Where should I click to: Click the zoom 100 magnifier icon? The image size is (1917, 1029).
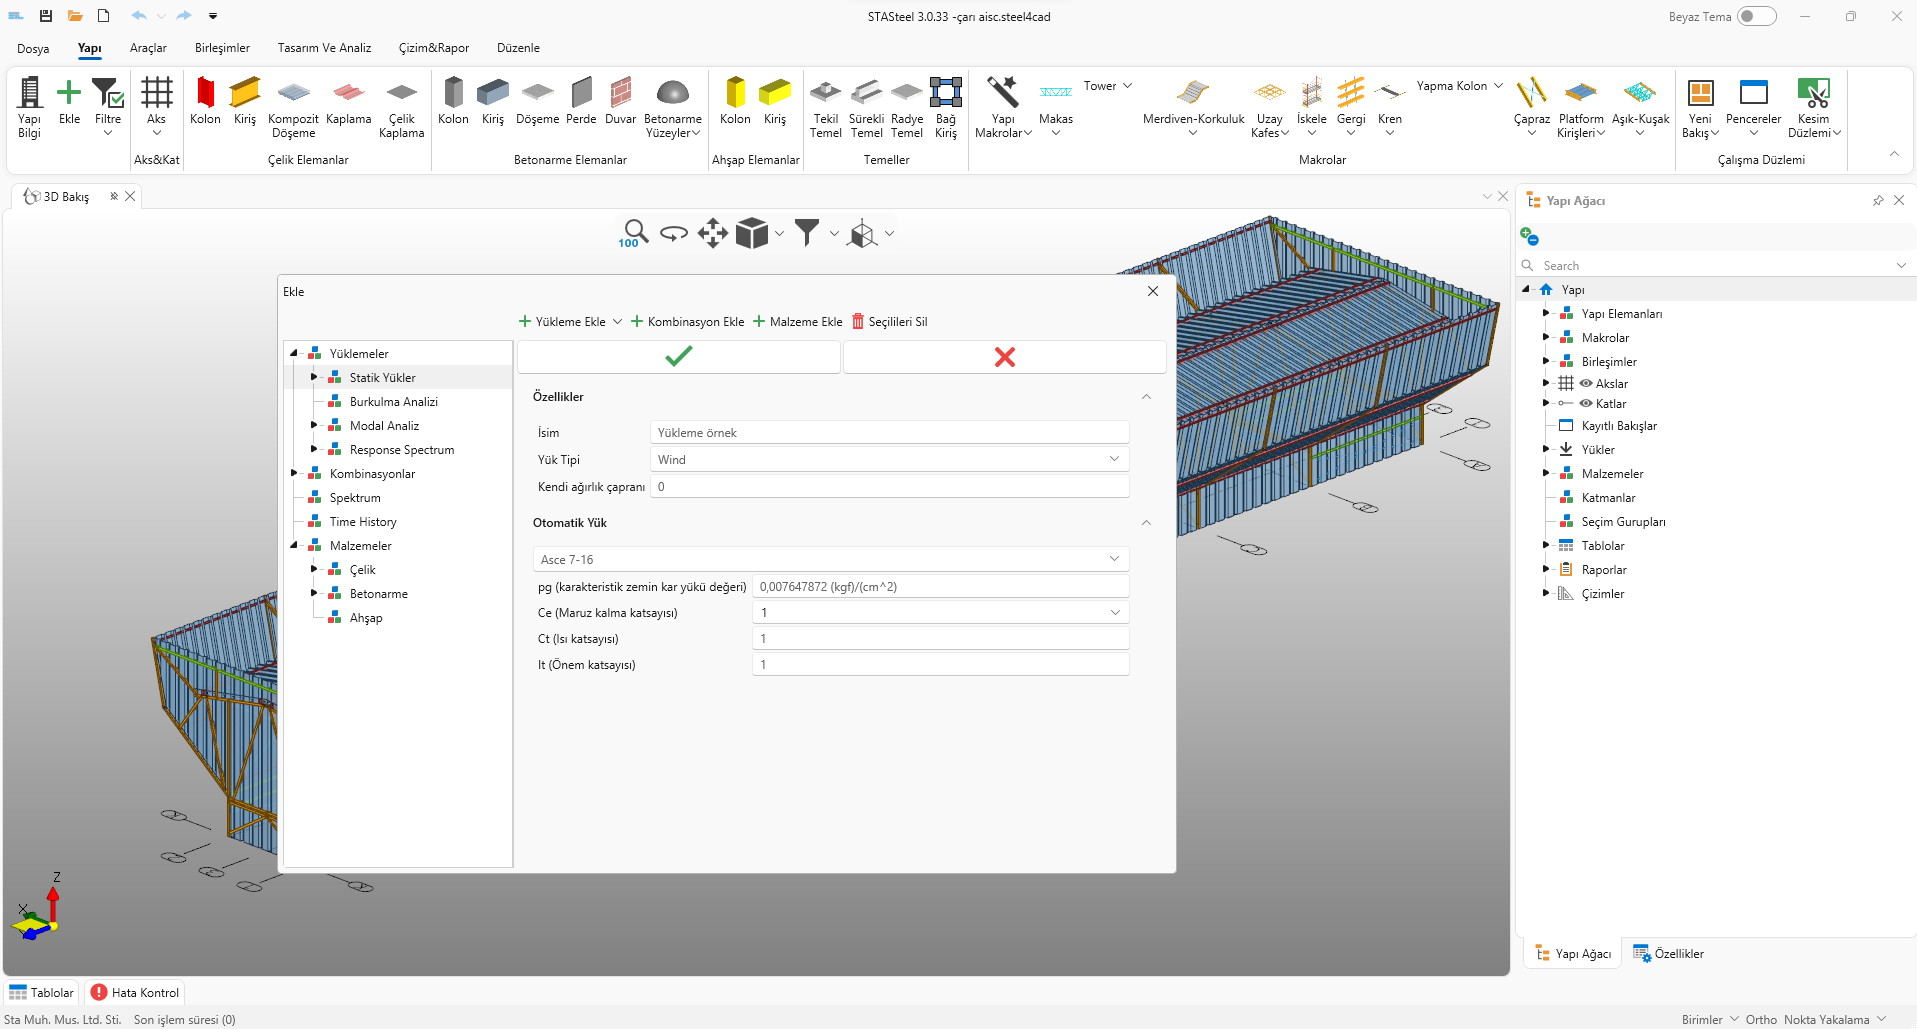pos(634,233)
